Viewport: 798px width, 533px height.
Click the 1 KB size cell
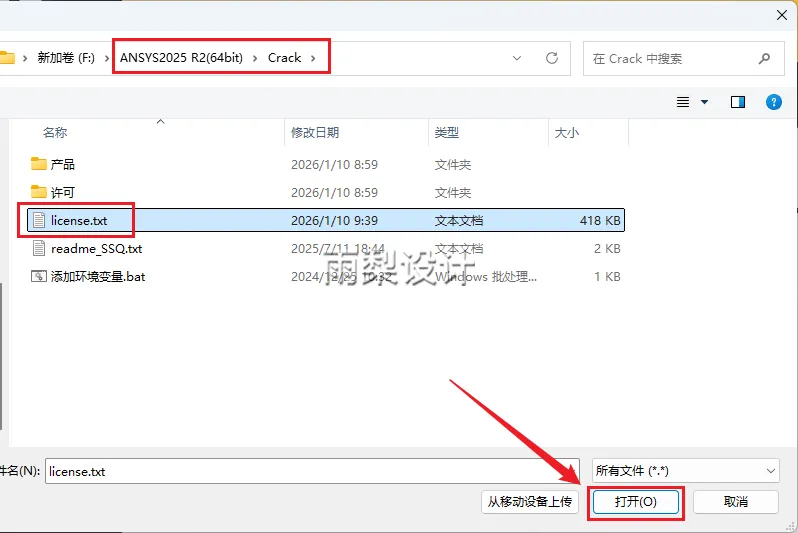click(x=607, y=276)
